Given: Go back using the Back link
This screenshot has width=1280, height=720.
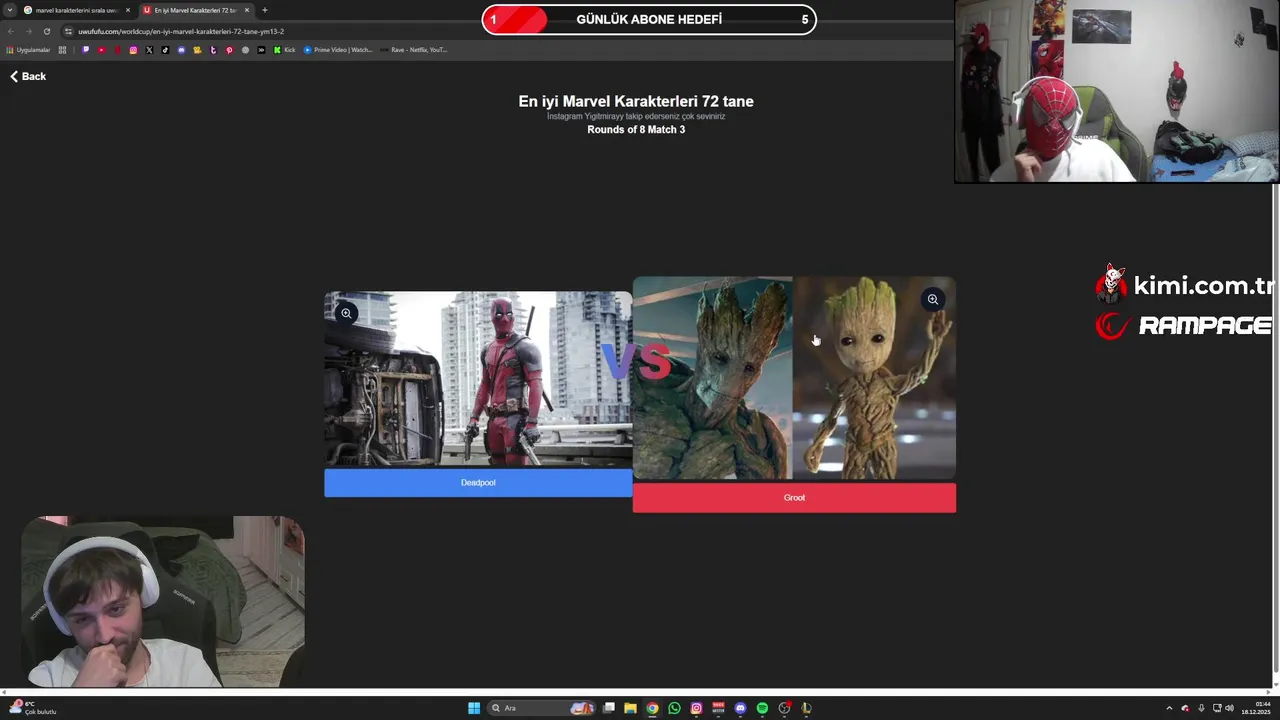Looking at the screenshot, I should [28, 76].
